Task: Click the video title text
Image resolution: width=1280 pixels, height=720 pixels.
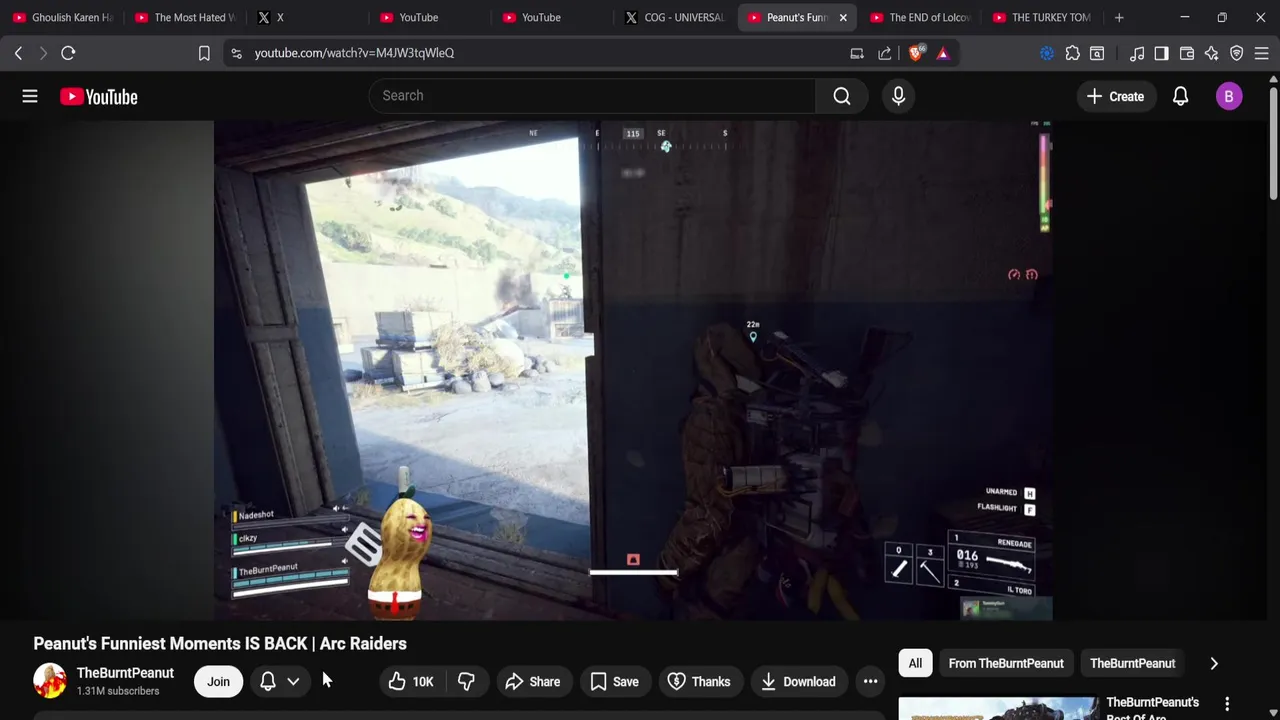Action: click(x=220, y=643)
